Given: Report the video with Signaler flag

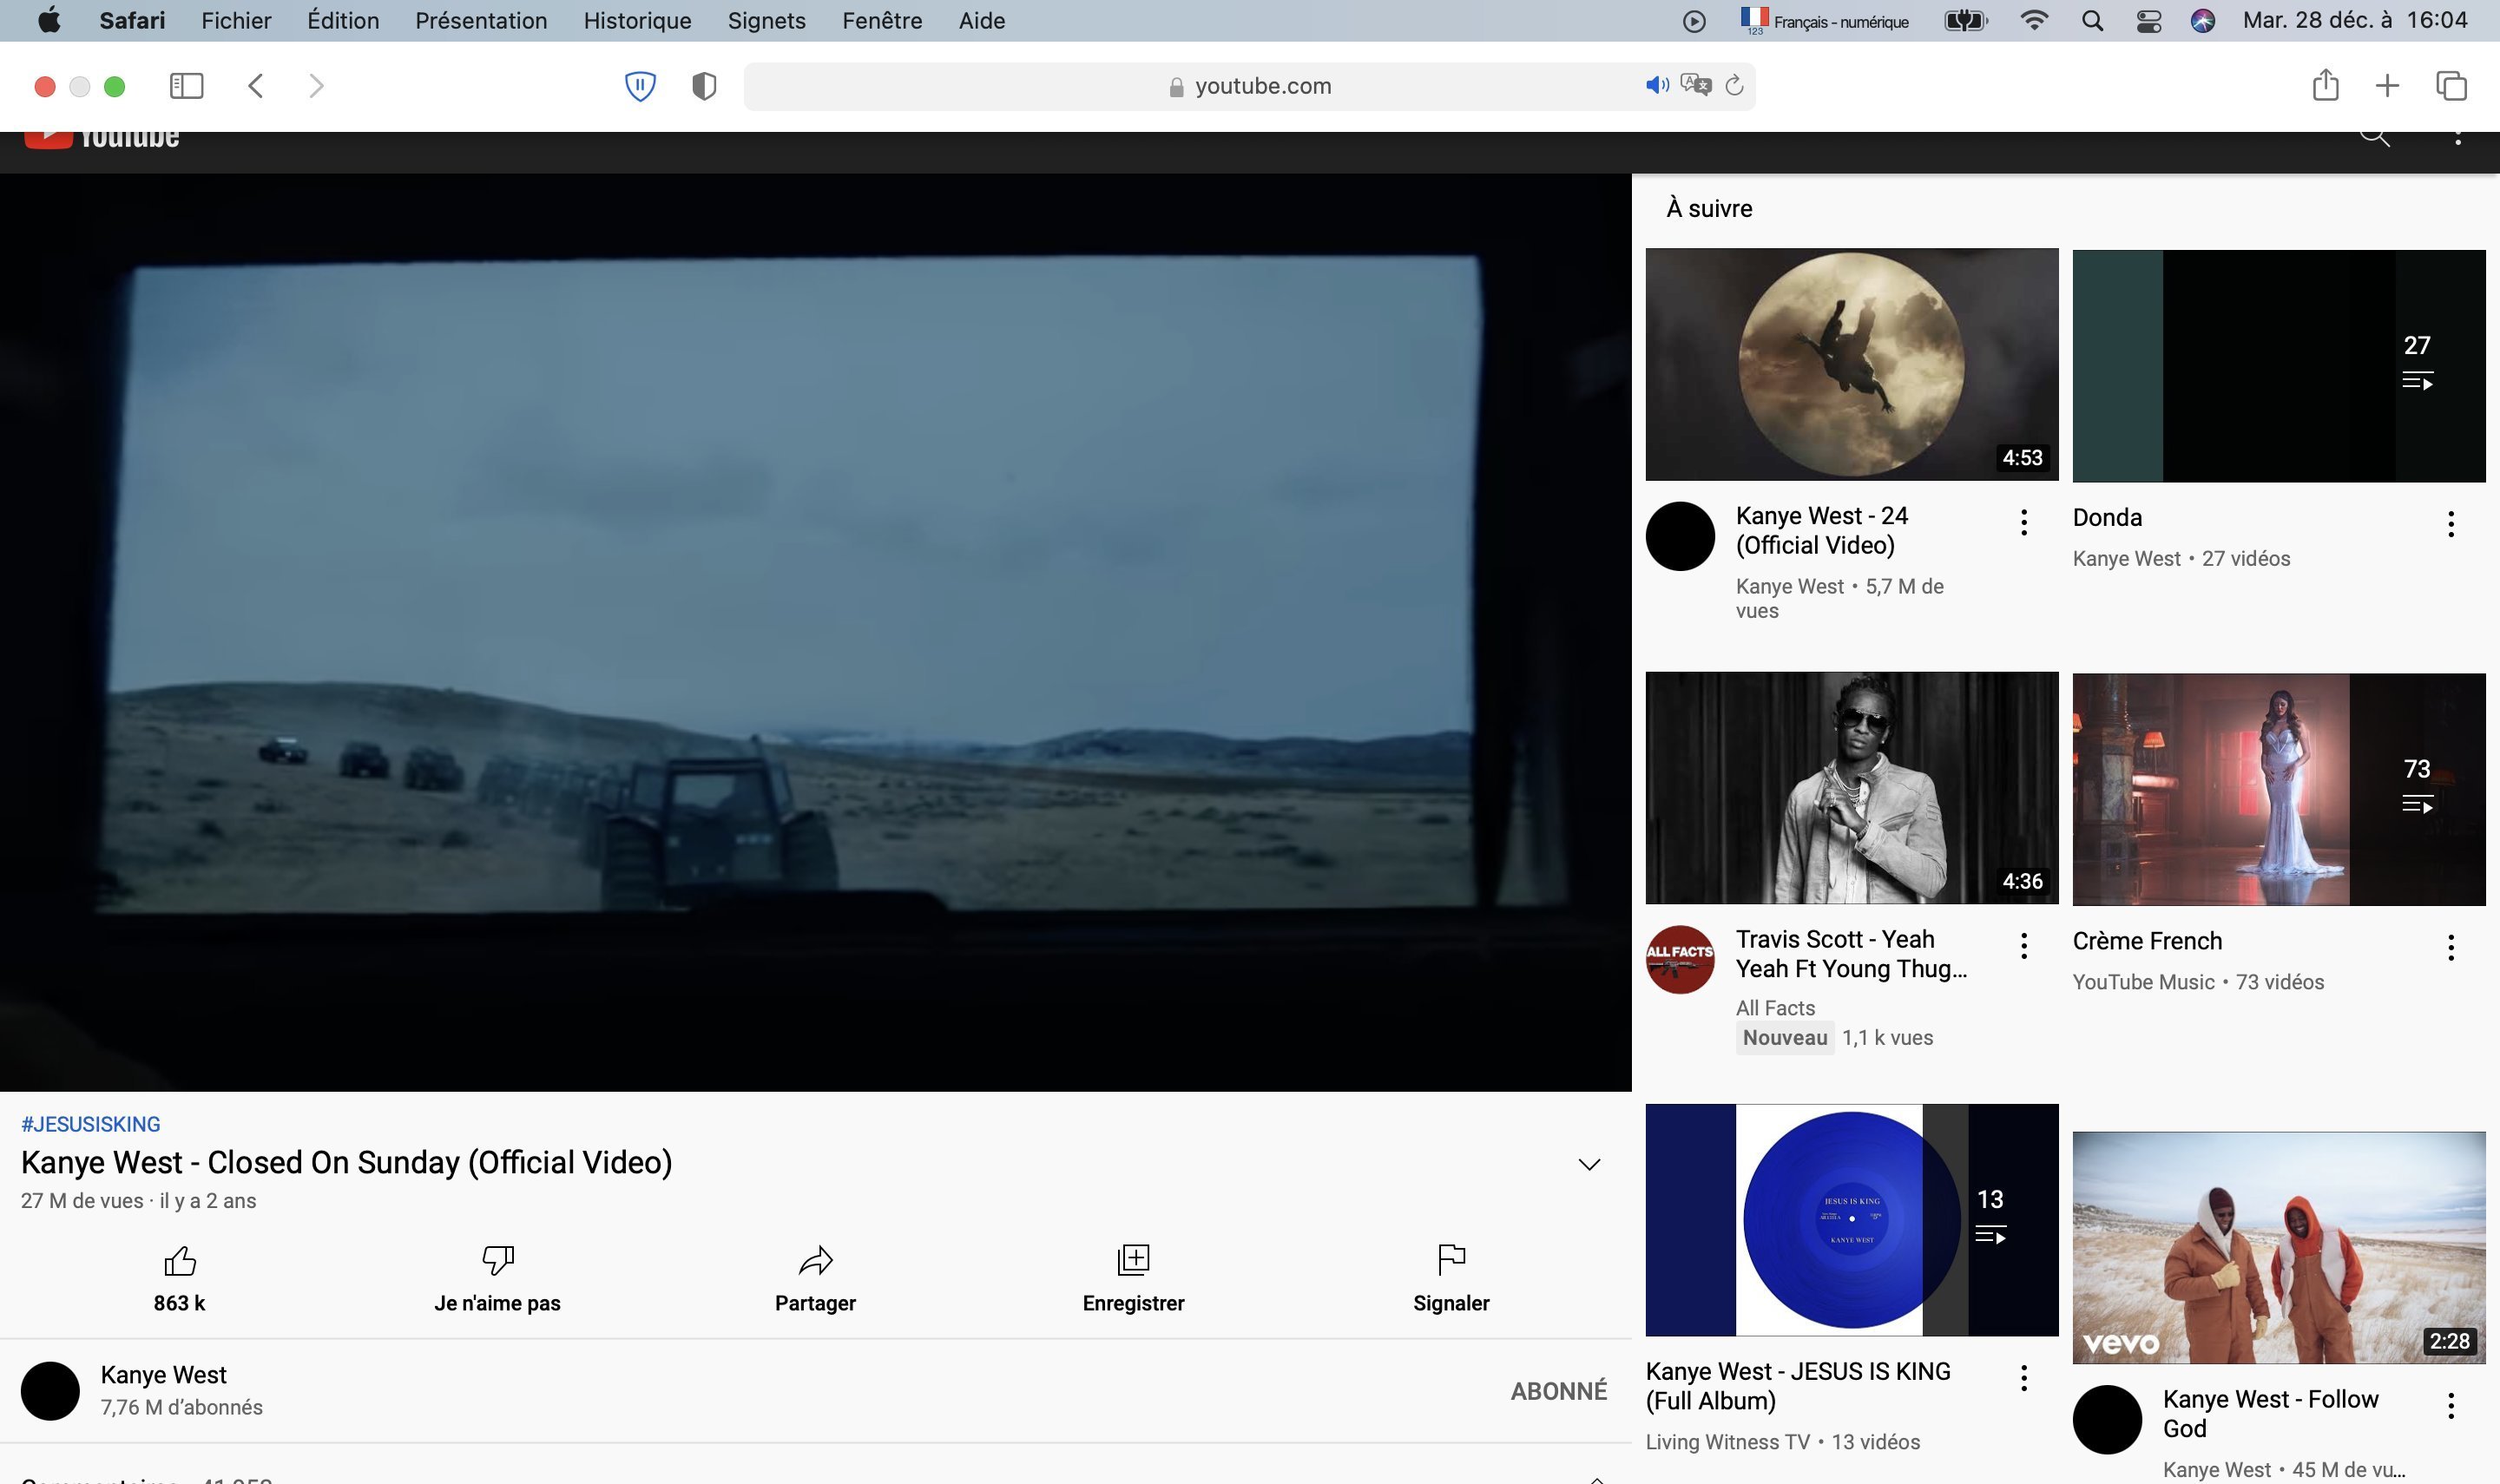Looking at the screenshot, I should (1451, 1260).
